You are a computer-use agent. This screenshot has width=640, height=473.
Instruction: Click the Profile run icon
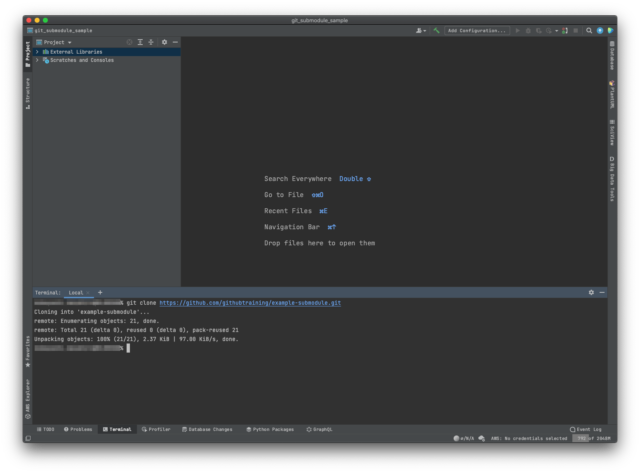pyautogui.click(x=549, y=31)
